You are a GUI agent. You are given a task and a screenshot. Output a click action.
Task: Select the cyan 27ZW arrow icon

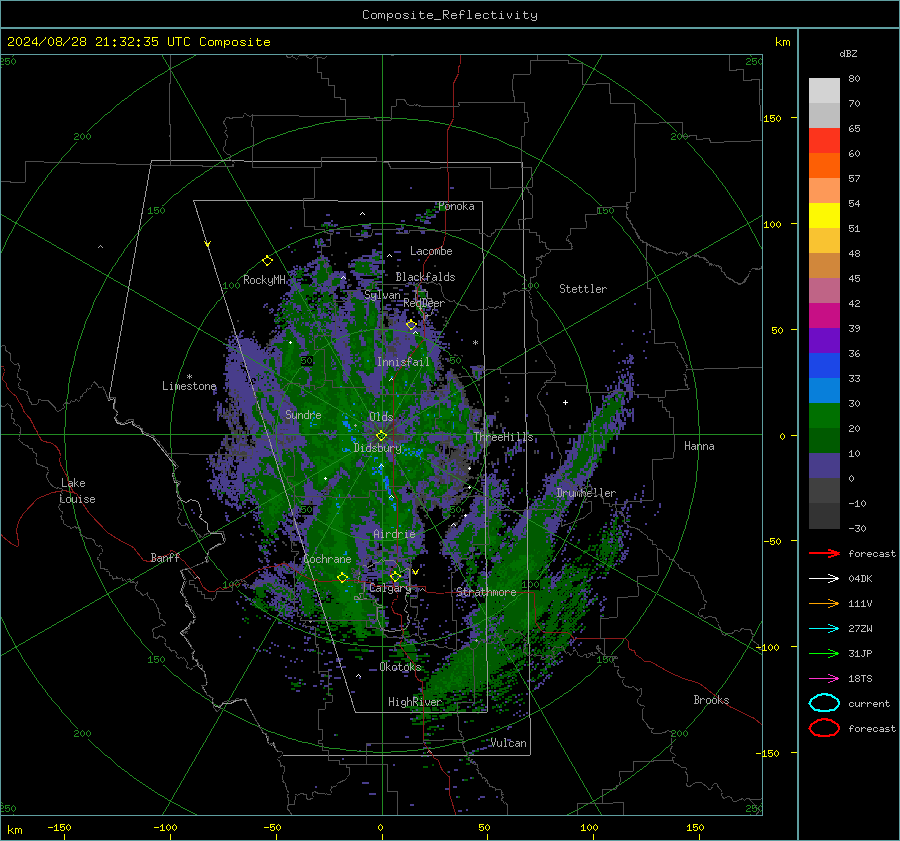coord(824,629)
